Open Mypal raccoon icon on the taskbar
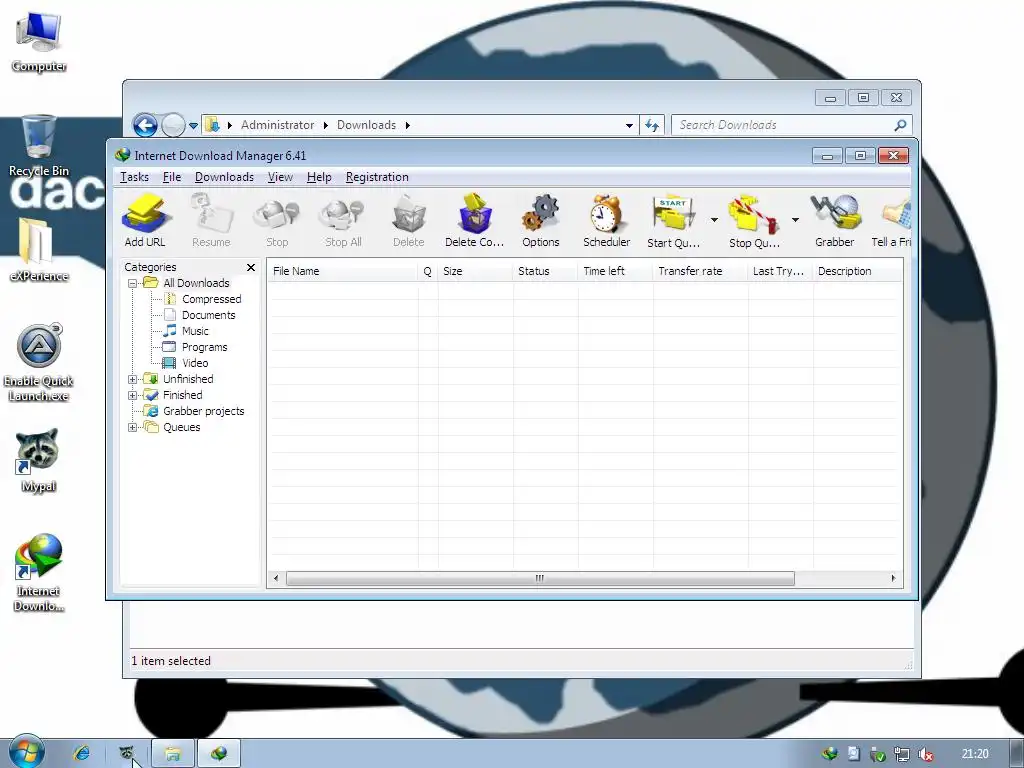The height and width of the screenshot is (768, 1024). 127,754
